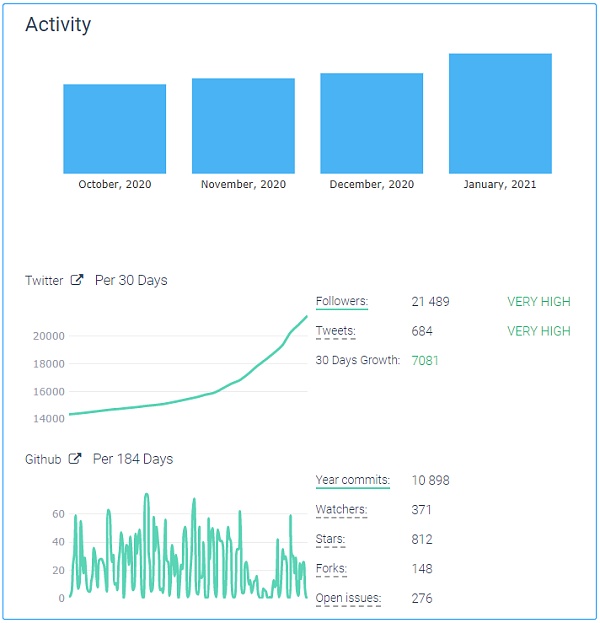Click the Activity heading
This screenshot has height=623, width=600.
coord(58,25)
